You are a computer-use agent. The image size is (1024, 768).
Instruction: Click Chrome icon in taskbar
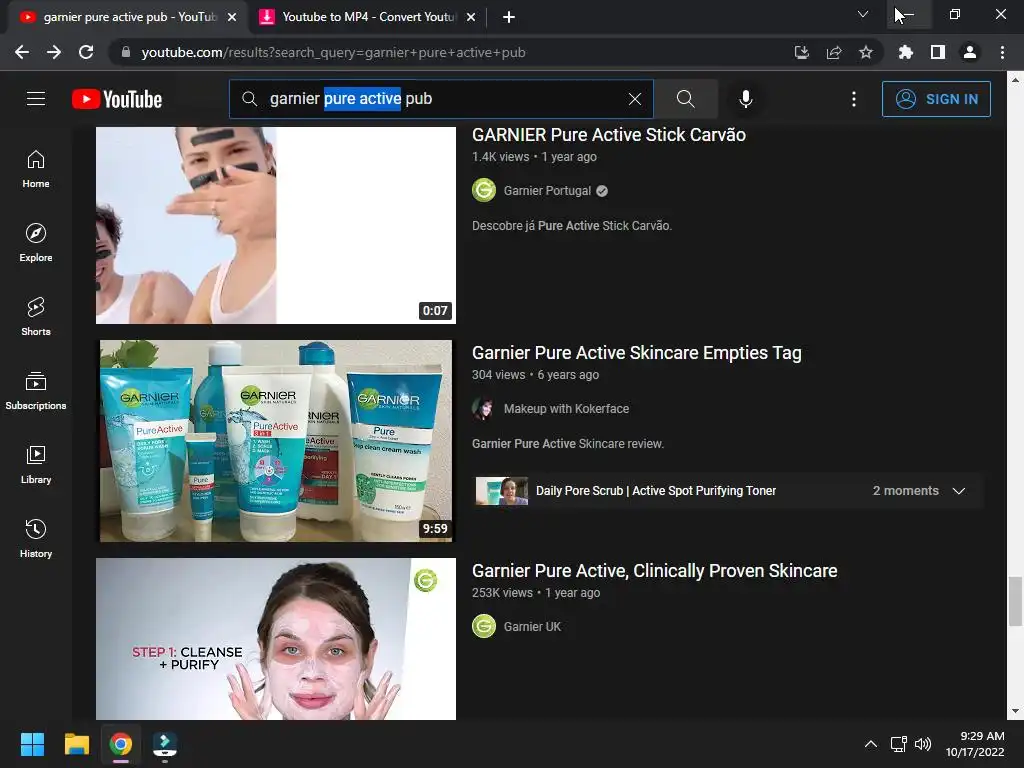(121, 744)
